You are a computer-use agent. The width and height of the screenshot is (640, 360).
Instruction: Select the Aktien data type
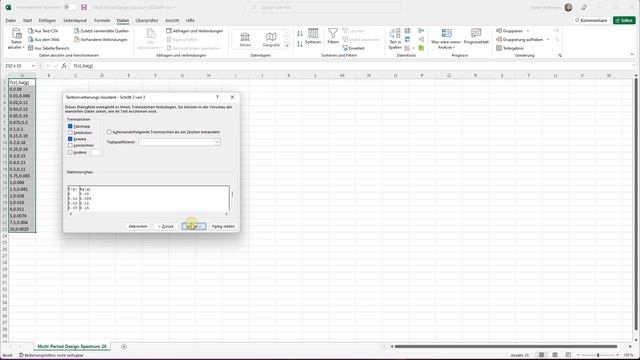[245, 40]
